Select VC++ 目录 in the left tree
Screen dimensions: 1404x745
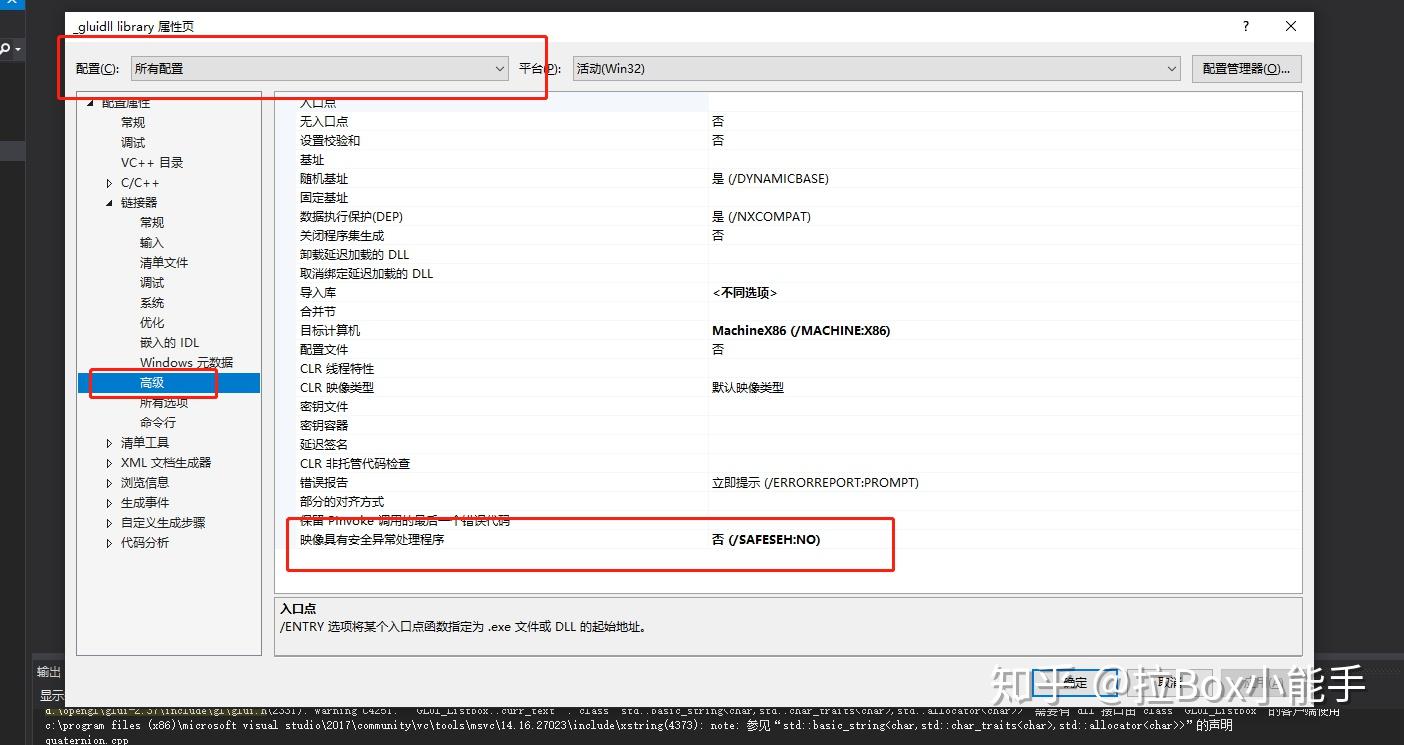(x=154, y=161)
